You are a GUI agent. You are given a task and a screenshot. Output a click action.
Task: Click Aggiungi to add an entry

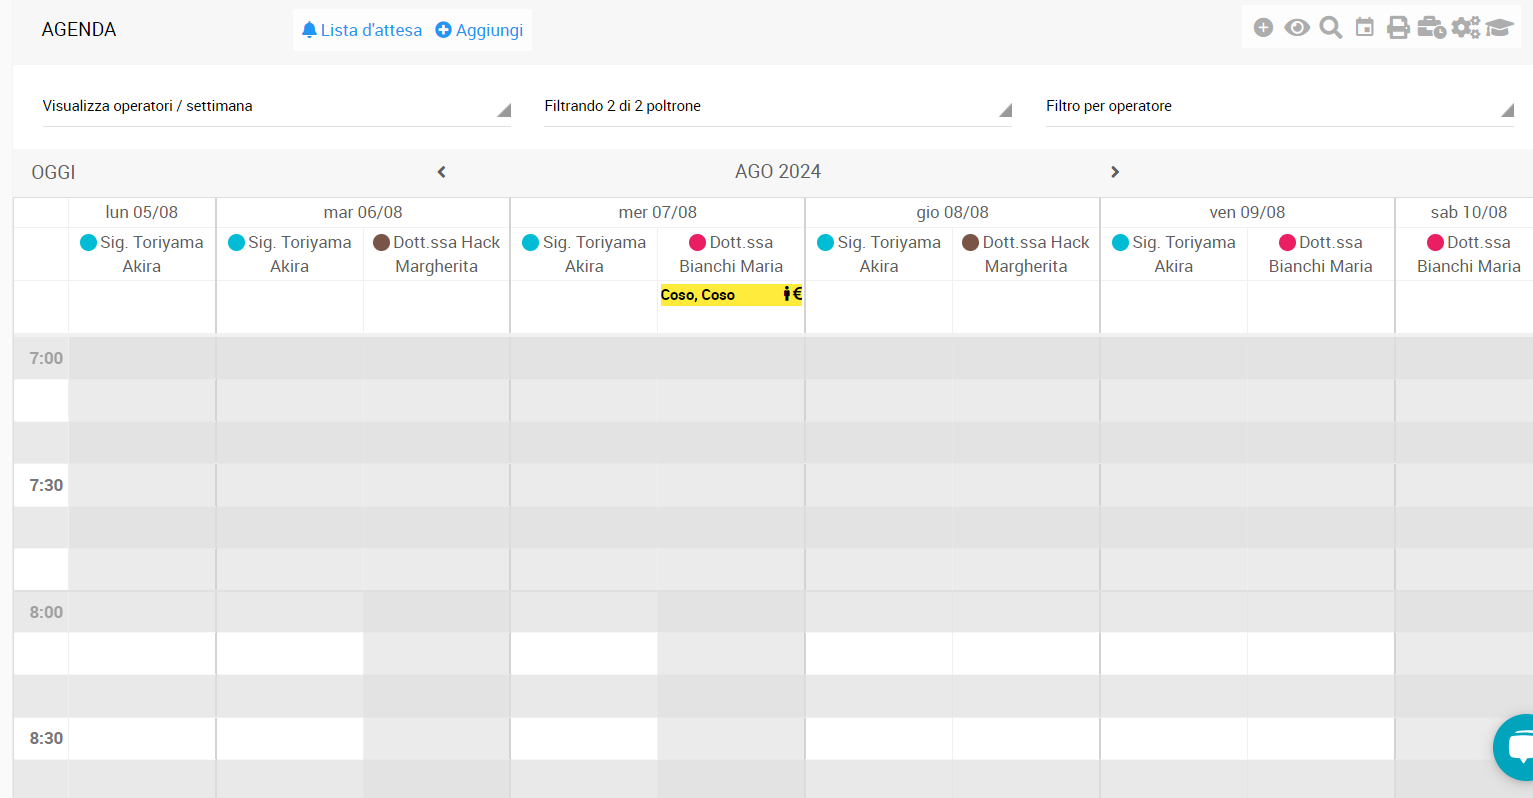coord(479,30)
